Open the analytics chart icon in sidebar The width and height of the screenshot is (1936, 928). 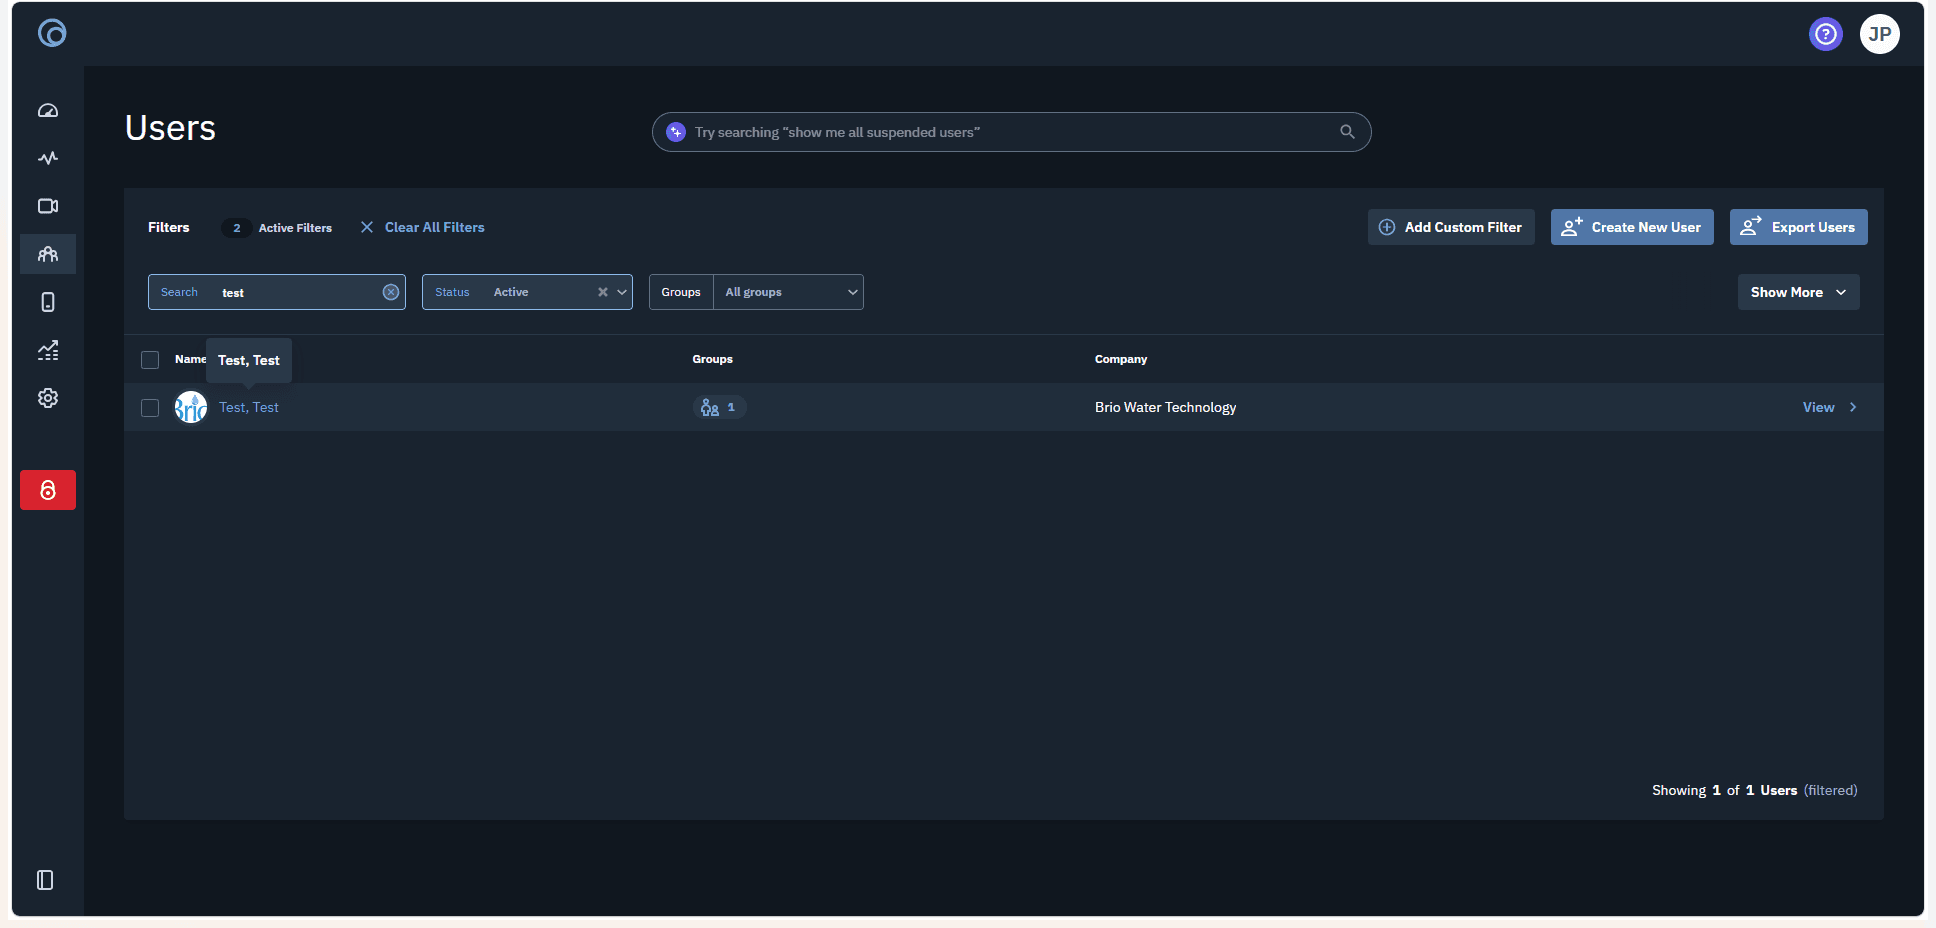click(48, 350)
